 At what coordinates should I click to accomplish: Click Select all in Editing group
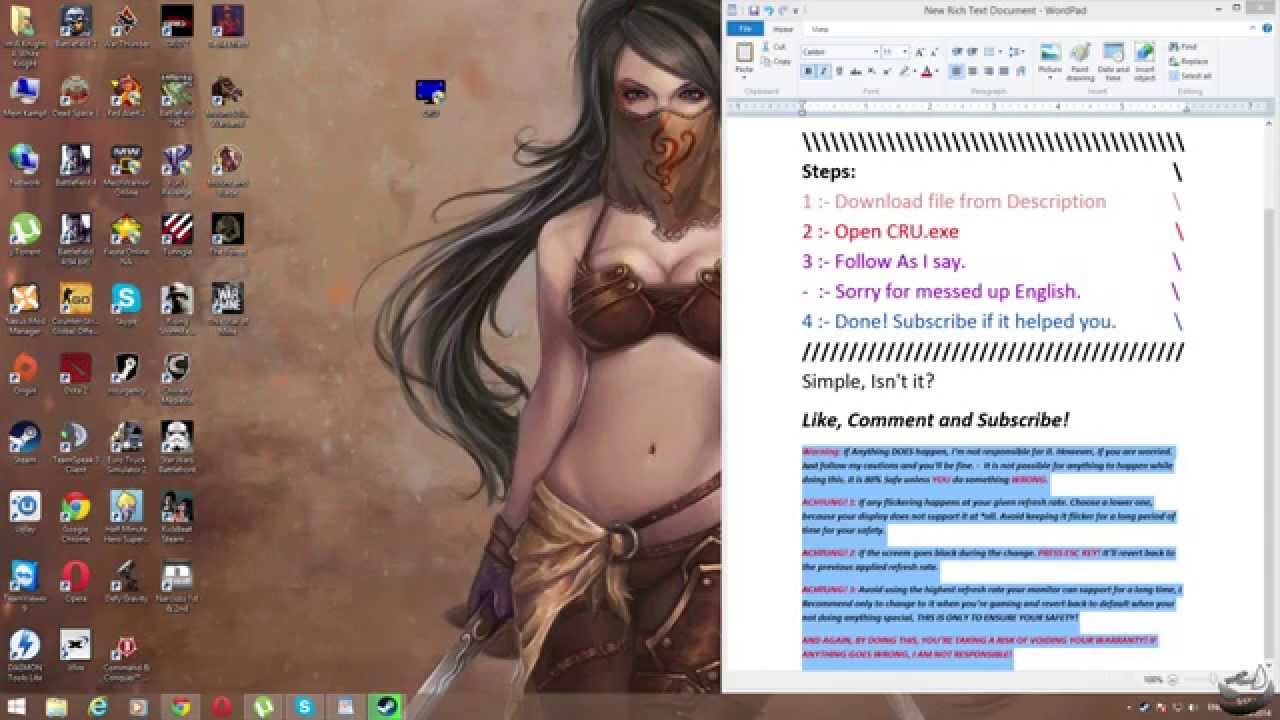click(x=1190, y=76)
